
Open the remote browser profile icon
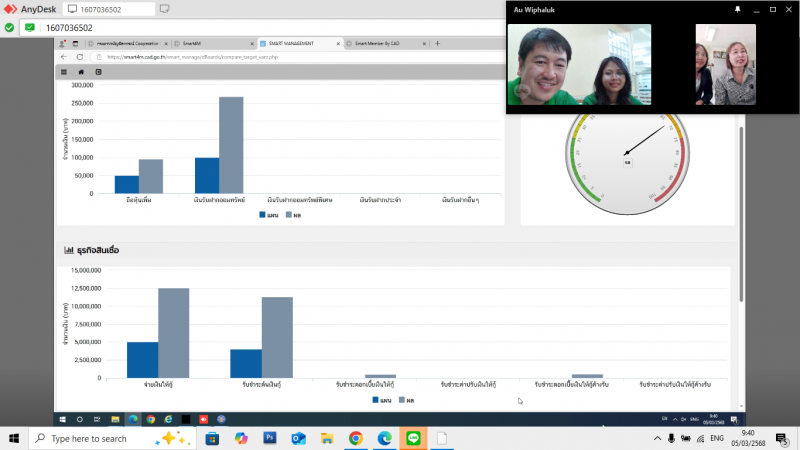click(62, 43)
